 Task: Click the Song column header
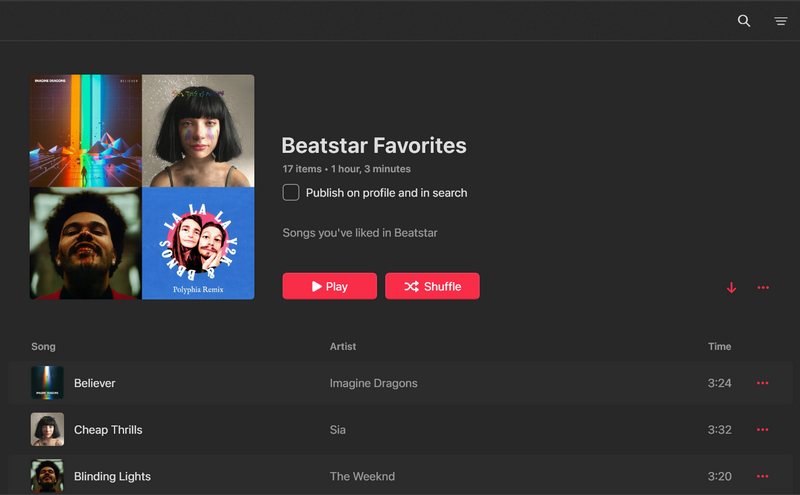pos(44,347)
